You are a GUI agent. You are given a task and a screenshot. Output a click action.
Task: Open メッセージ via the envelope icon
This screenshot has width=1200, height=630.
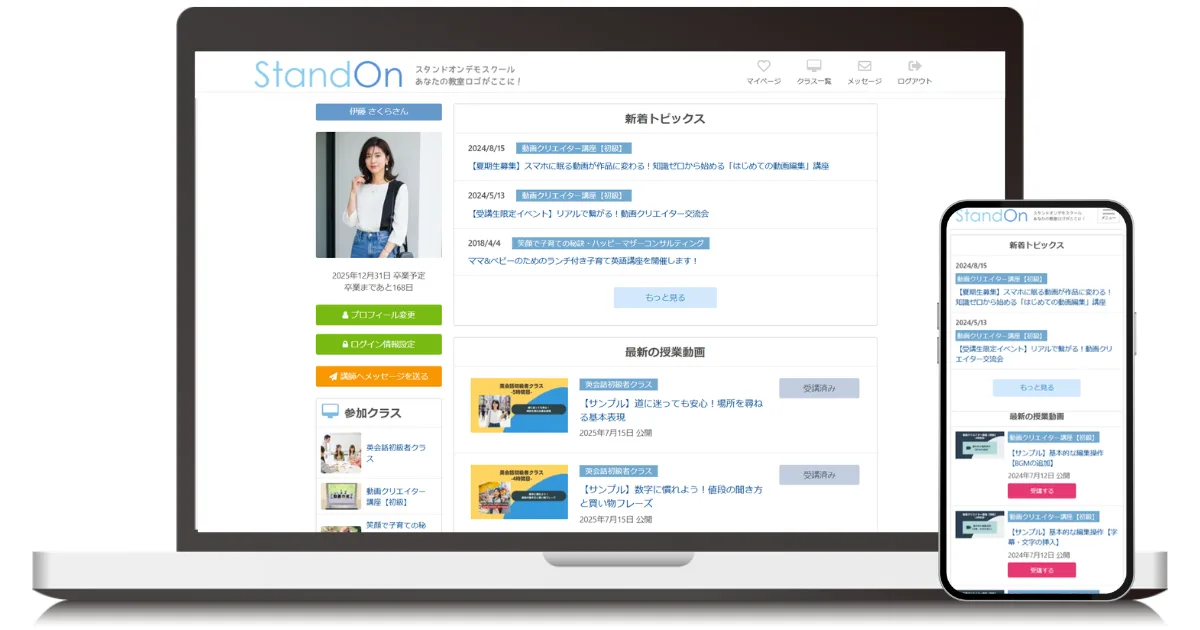(x=864, y=67)
